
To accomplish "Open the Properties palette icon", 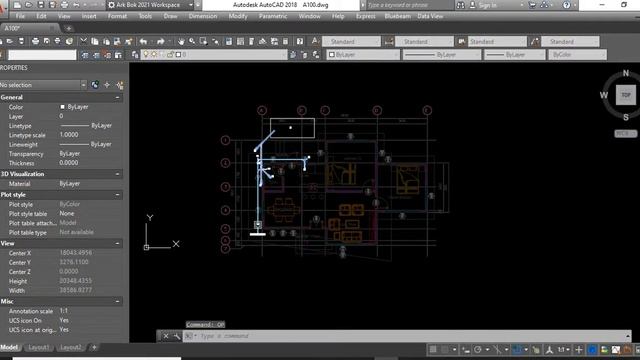I will 229,41.
